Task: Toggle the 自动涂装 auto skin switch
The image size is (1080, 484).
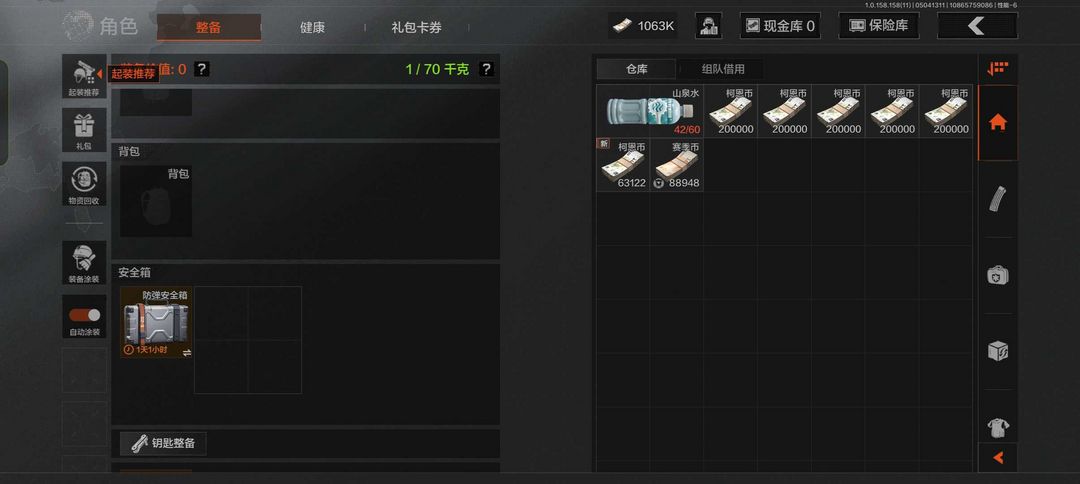Action: [84, 315]
